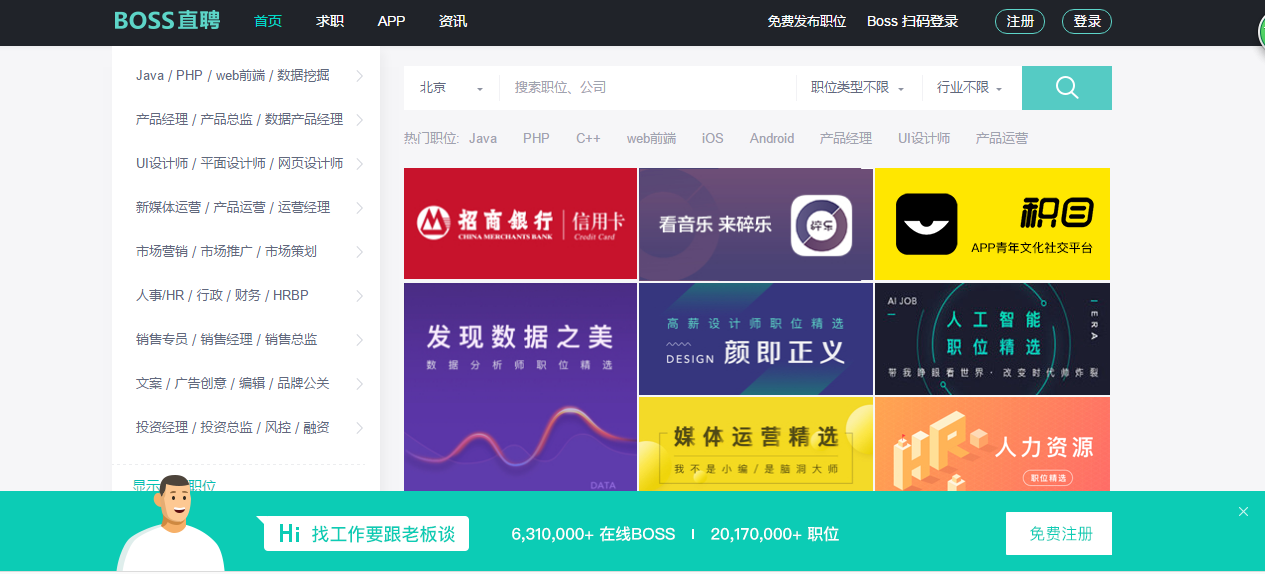The height and width of the screenshot is (574, 1265).
Task: Click 免费发布职位 in the header
Action: pos(807,21)
